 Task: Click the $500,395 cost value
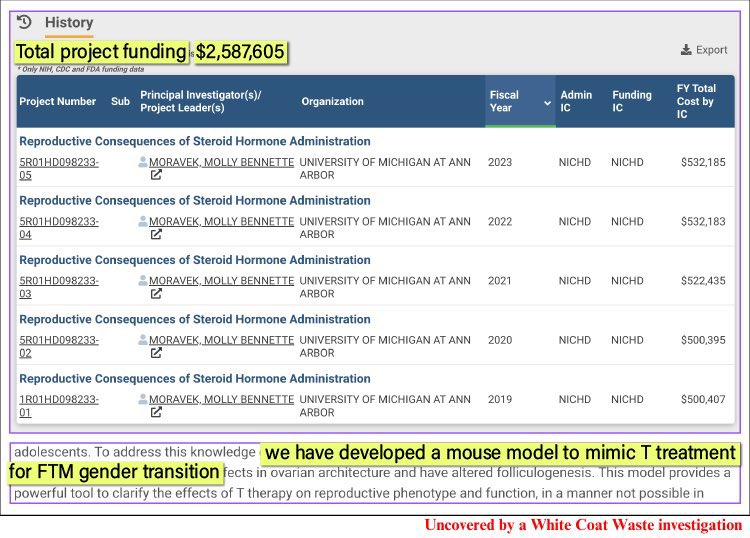tap(703, 340)
